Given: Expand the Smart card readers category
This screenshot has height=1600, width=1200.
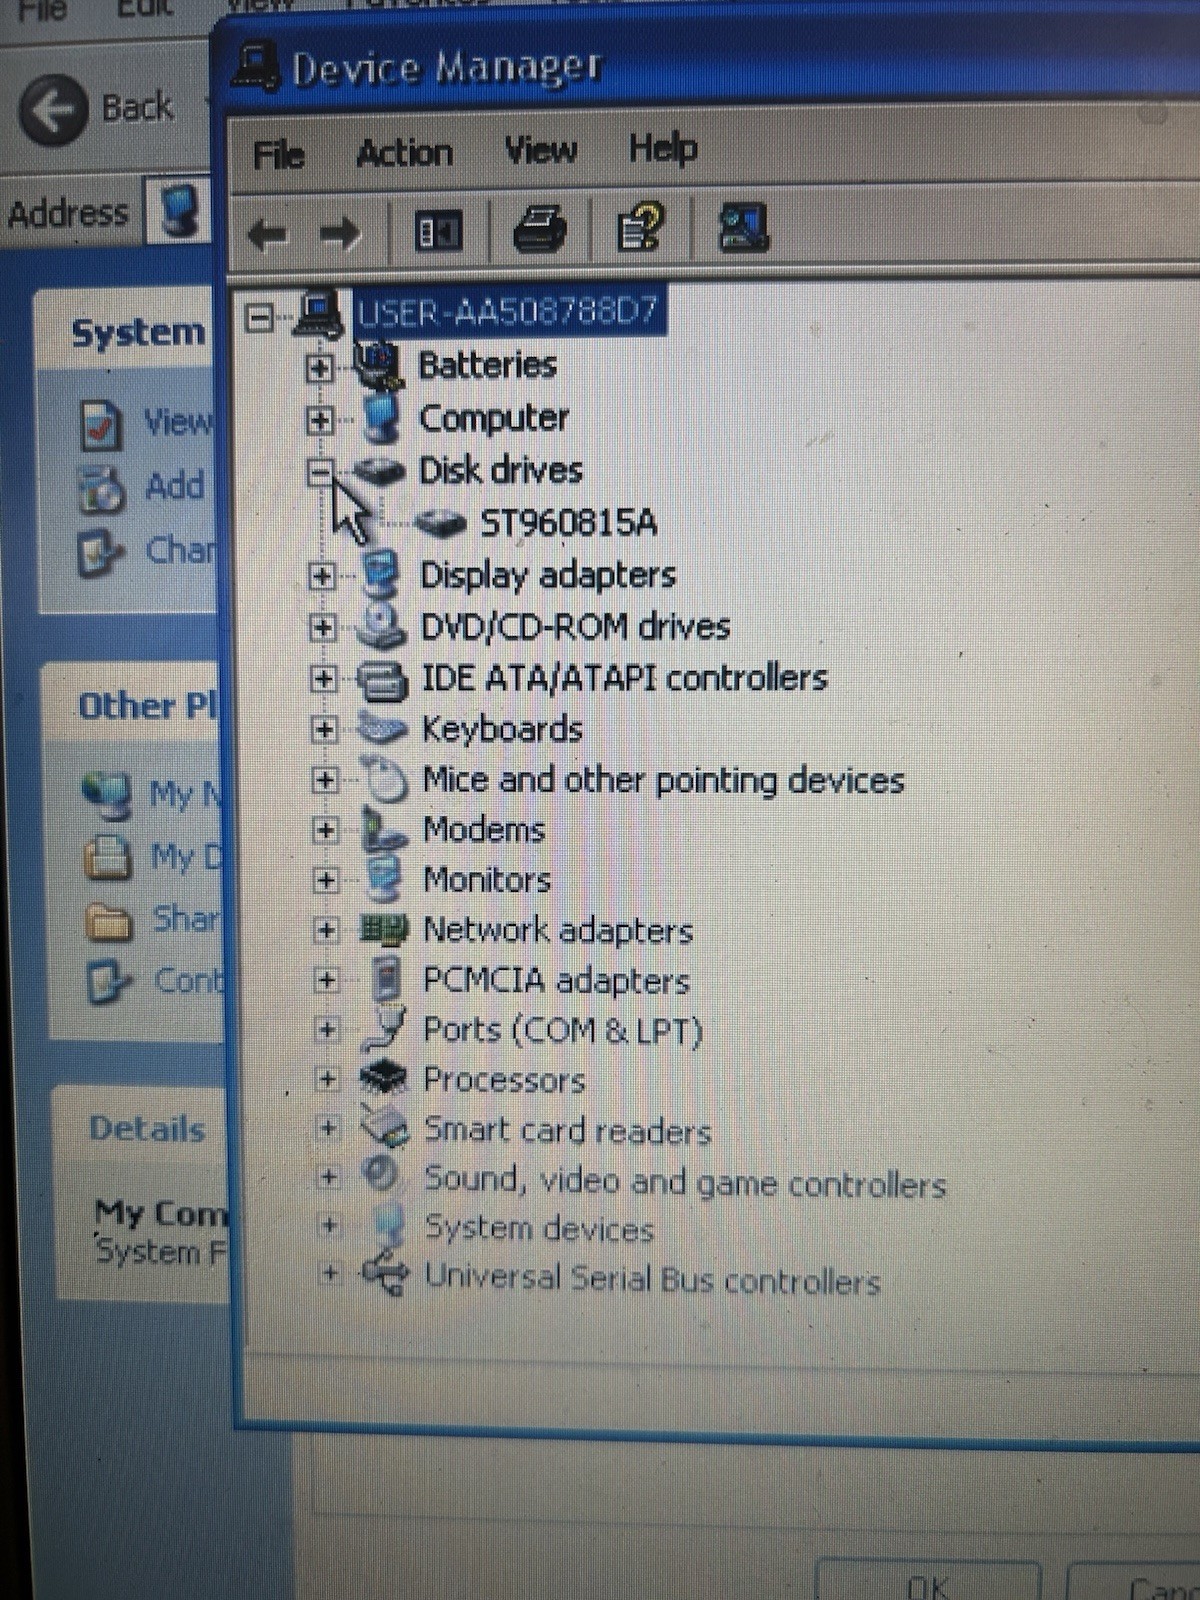Looking at the screenshot, I should 328,1128.
